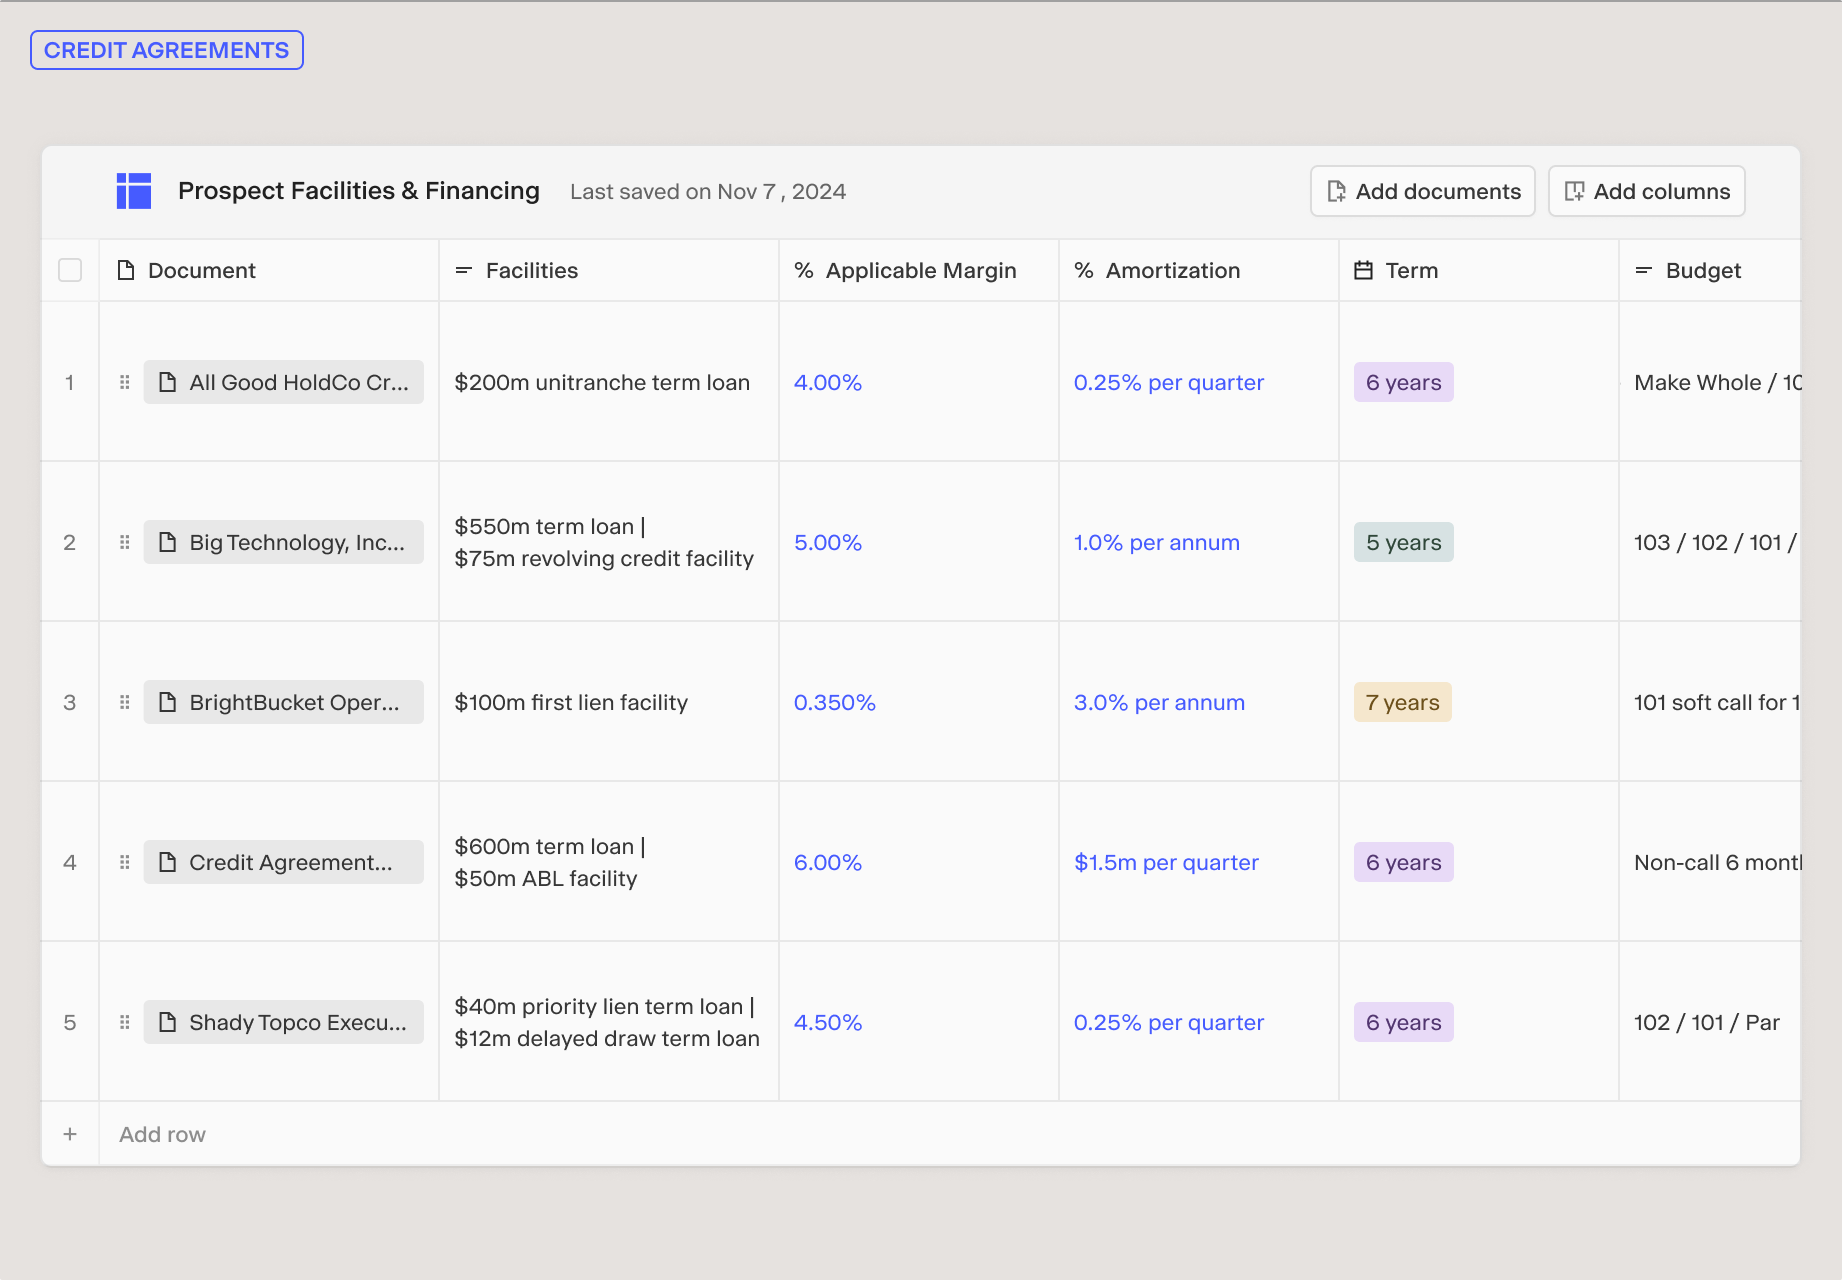The image size is (1842, 1280).
Task: Click the blue table layout icon
Action: click(x=133, y=191)
